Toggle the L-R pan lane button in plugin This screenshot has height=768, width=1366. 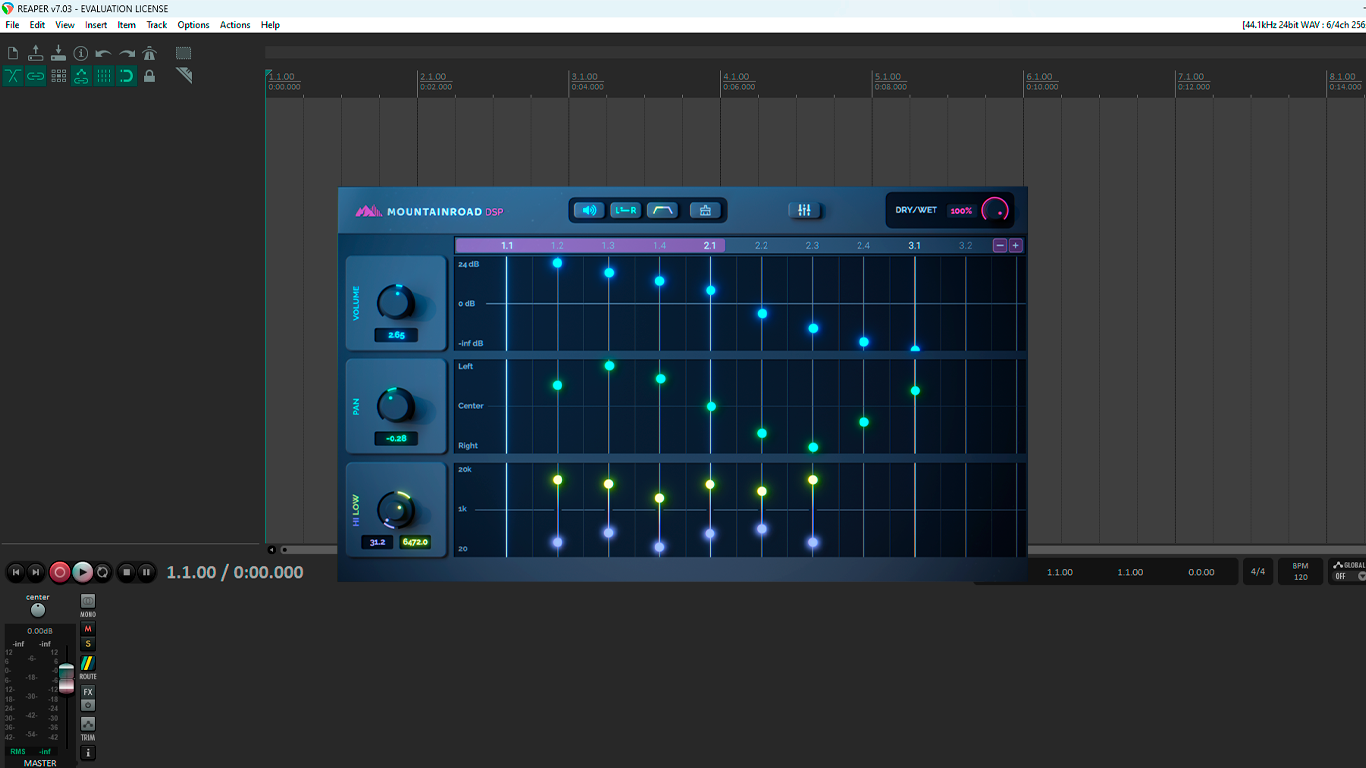click(626, 210)
